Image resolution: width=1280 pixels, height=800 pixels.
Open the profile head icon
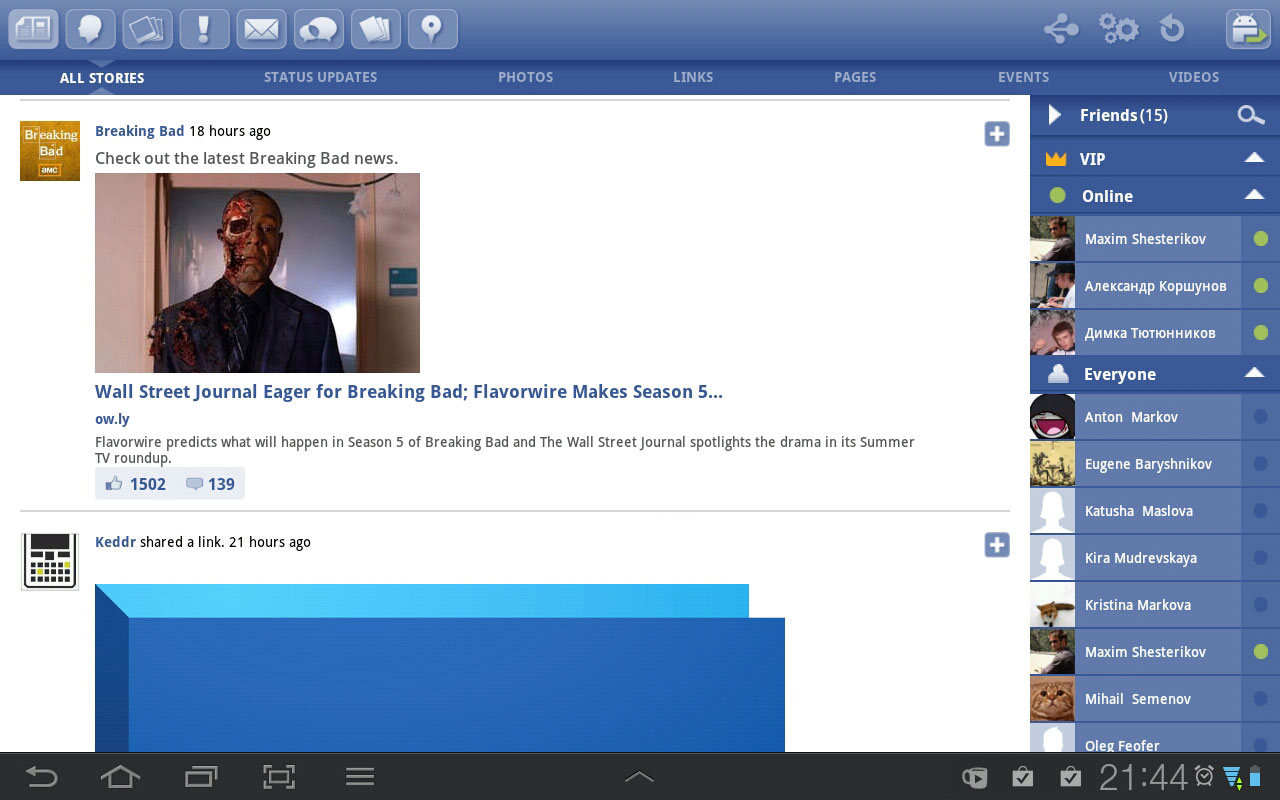pos(90,29)
